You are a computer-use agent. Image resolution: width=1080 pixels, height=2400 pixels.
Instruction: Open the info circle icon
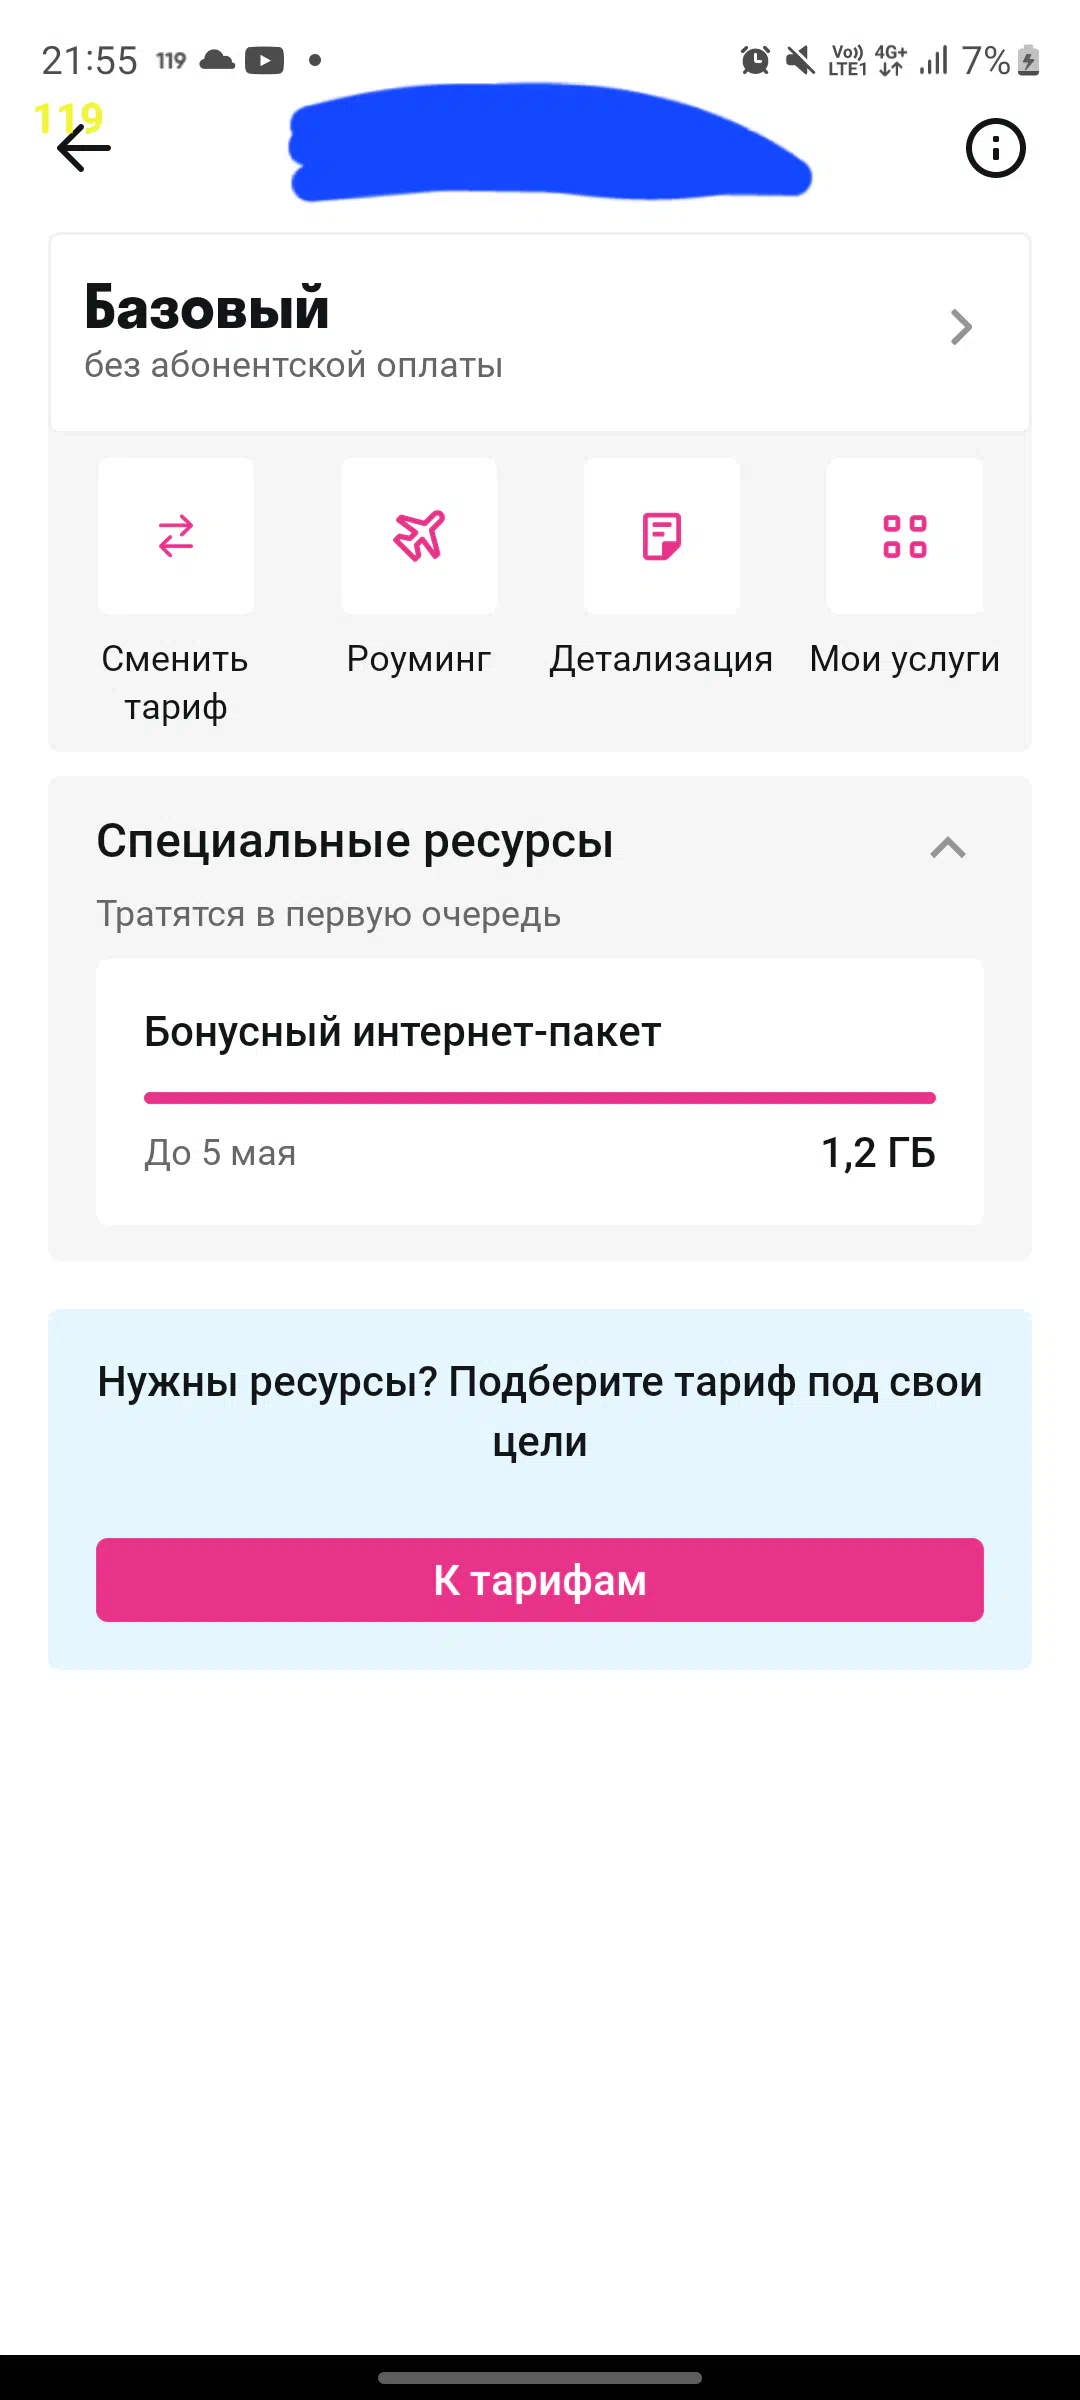pos(995,149)
